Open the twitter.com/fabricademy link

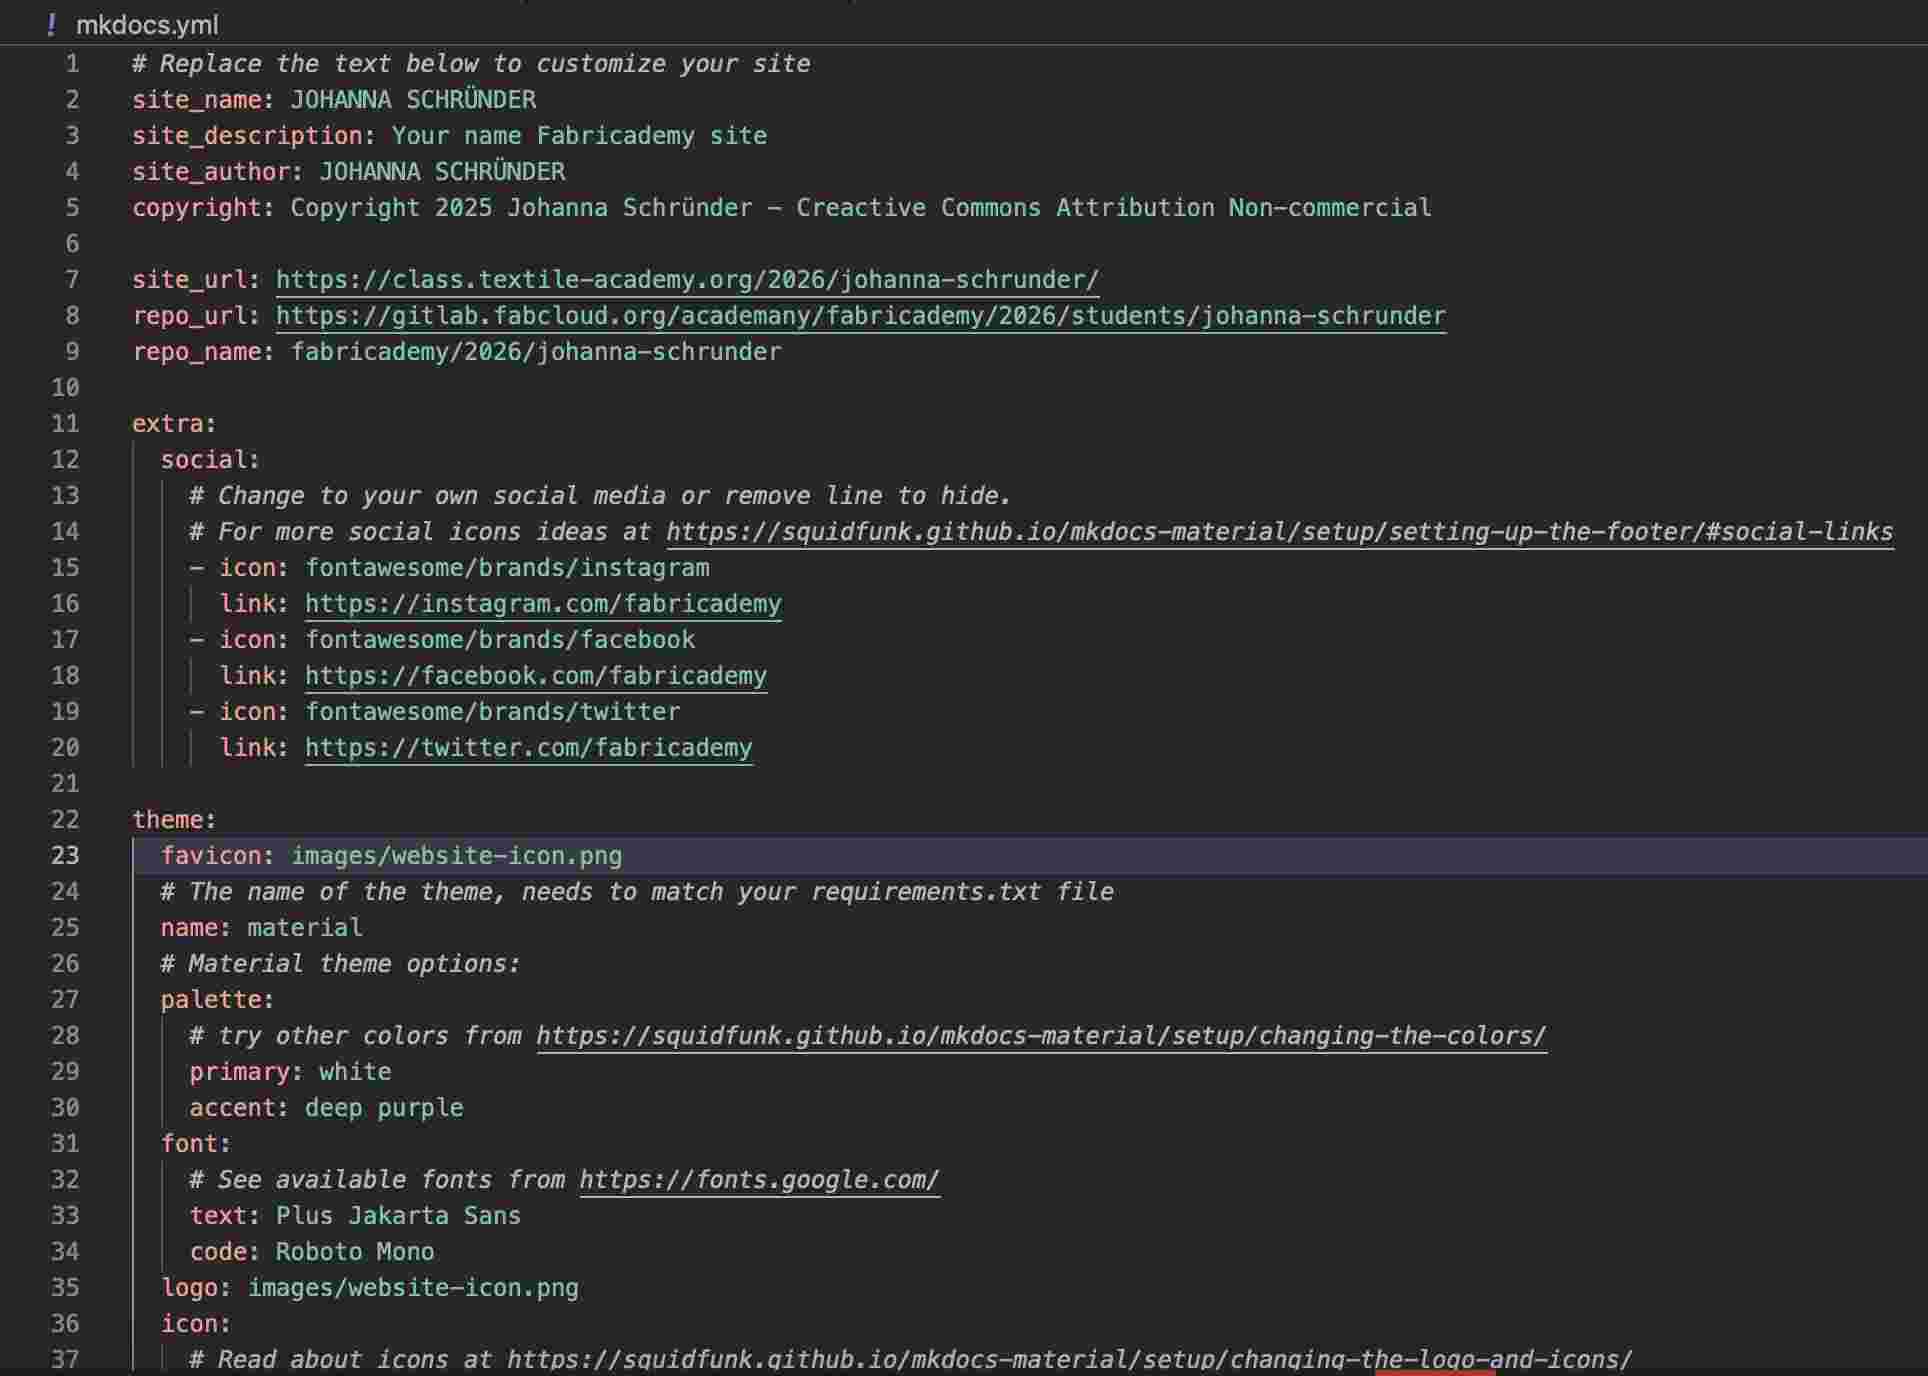click(528, 748)
